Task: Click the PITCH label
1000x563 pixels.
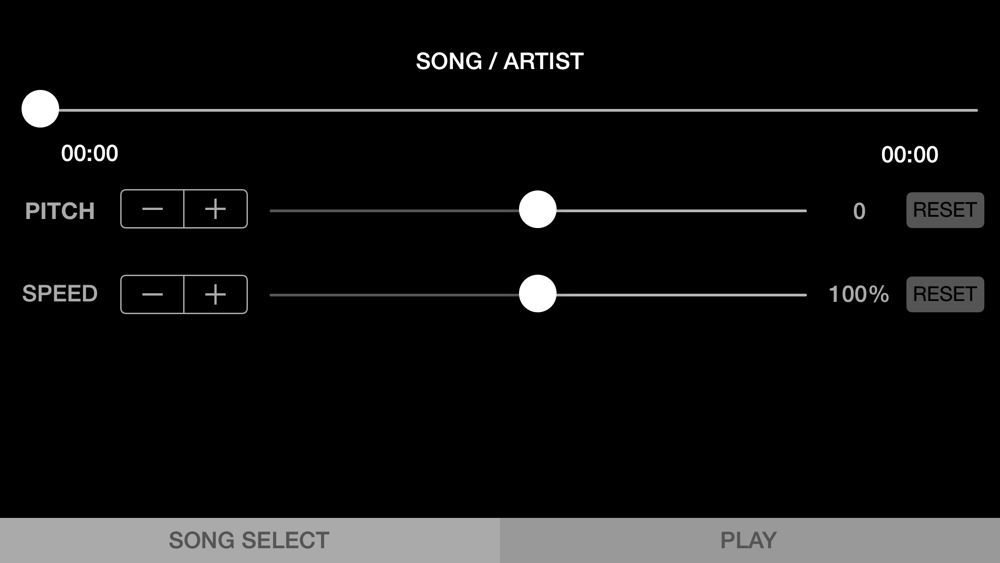Action: tap(60, 211)
